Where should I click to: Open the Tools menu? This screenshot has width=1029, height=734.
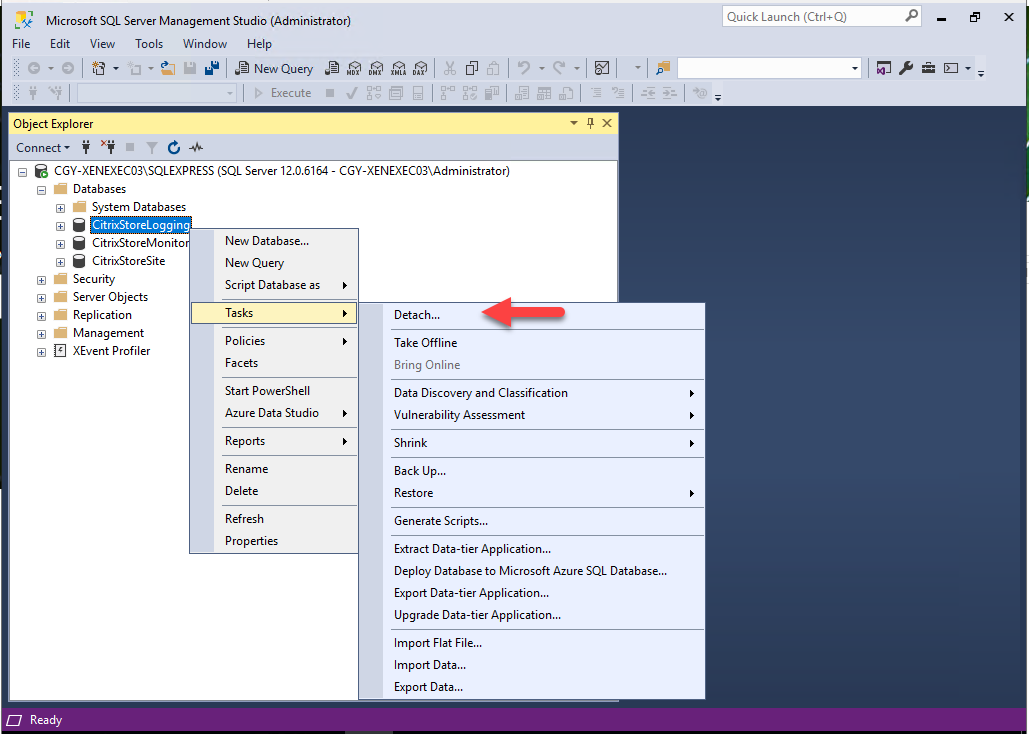[149, 44]
